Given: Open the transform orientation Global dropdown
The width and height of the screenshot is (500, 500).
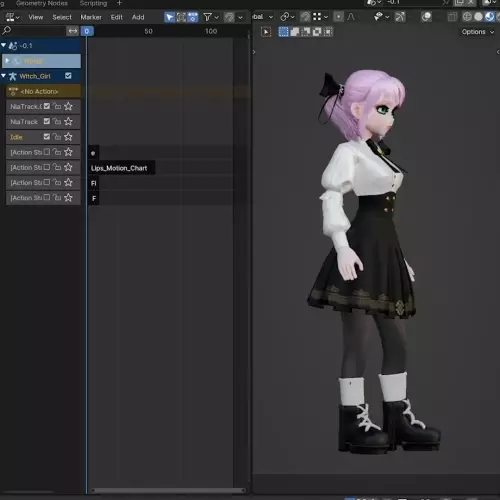Looking at the screenshot, I should coord(263,17).
